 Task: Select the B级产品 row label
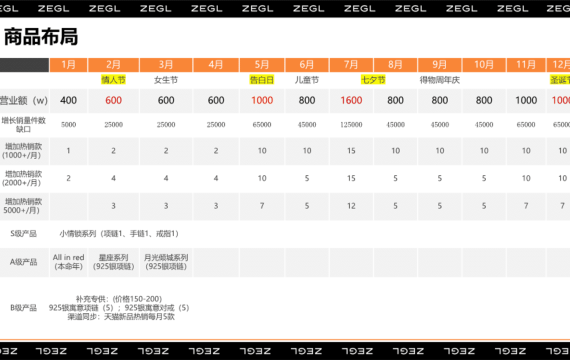point(24,308)
